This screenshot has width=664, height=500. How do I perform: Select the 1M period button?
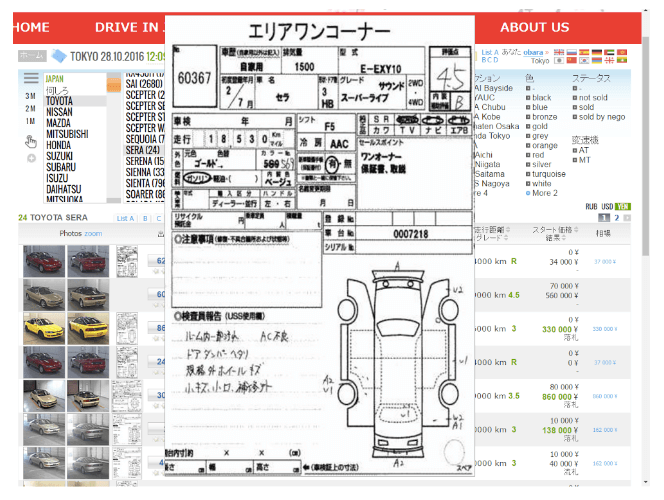coord(30,122)
